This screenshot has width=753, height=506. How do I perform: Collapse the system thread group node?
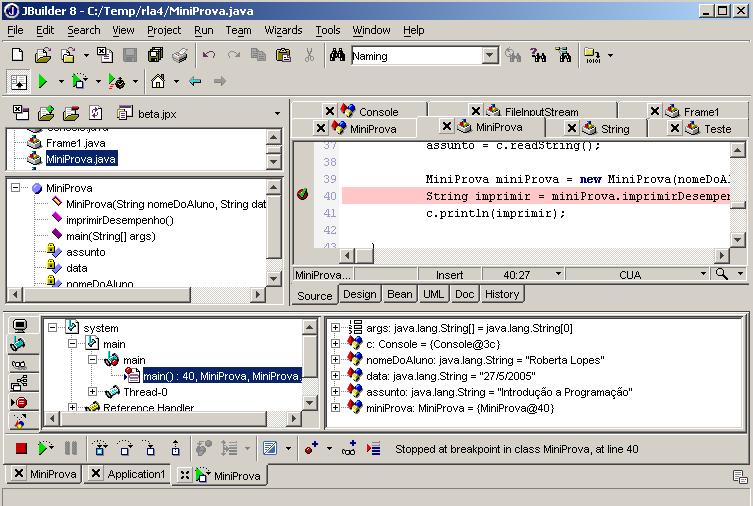click(x=52, y=328)
